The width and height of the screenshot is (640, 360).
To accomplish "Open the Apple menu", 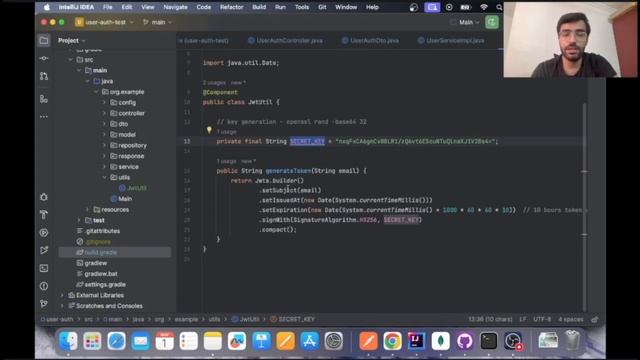I will coord(47,7).
